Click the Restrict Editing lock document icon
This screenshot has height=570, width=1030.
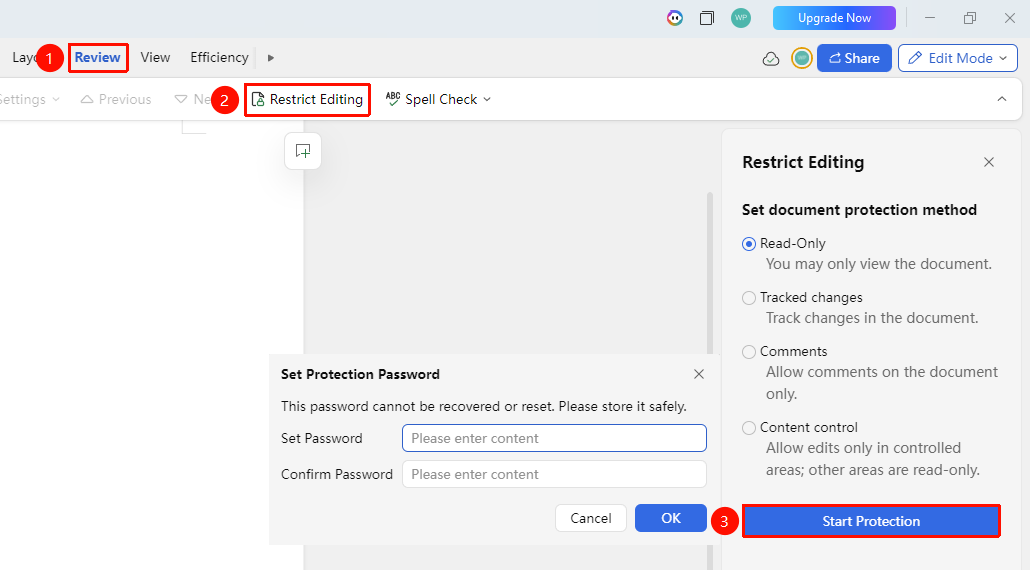coord(258,99)
